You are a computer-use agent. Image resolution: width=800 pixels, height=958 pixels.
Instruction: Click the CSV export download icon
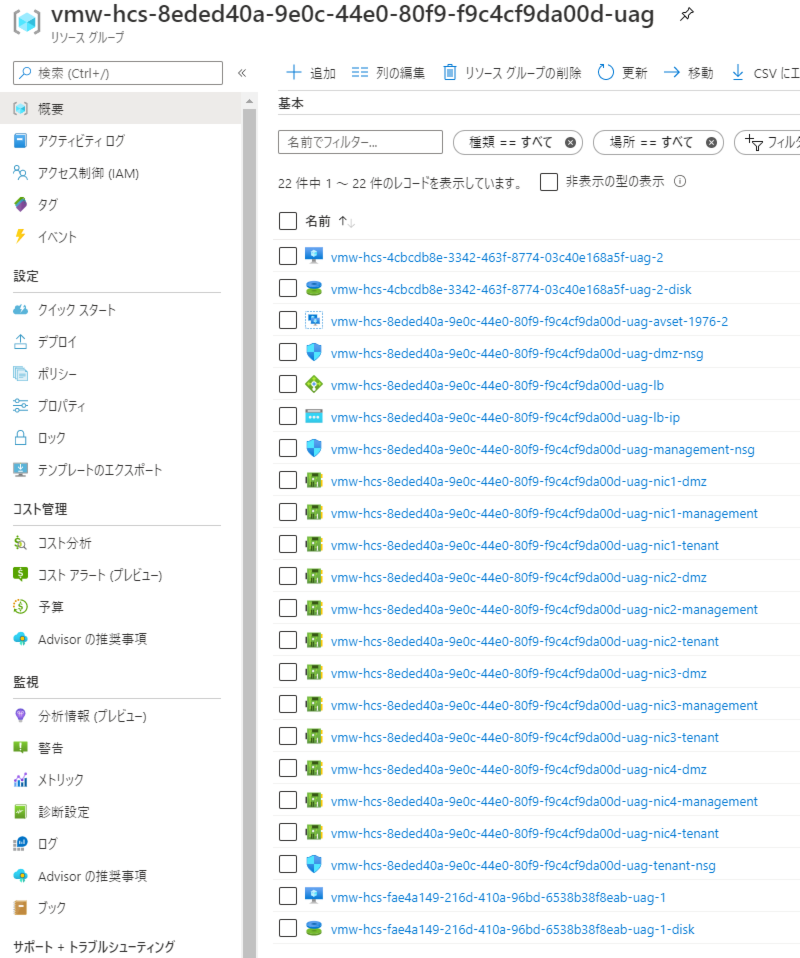tap(738, 73)
